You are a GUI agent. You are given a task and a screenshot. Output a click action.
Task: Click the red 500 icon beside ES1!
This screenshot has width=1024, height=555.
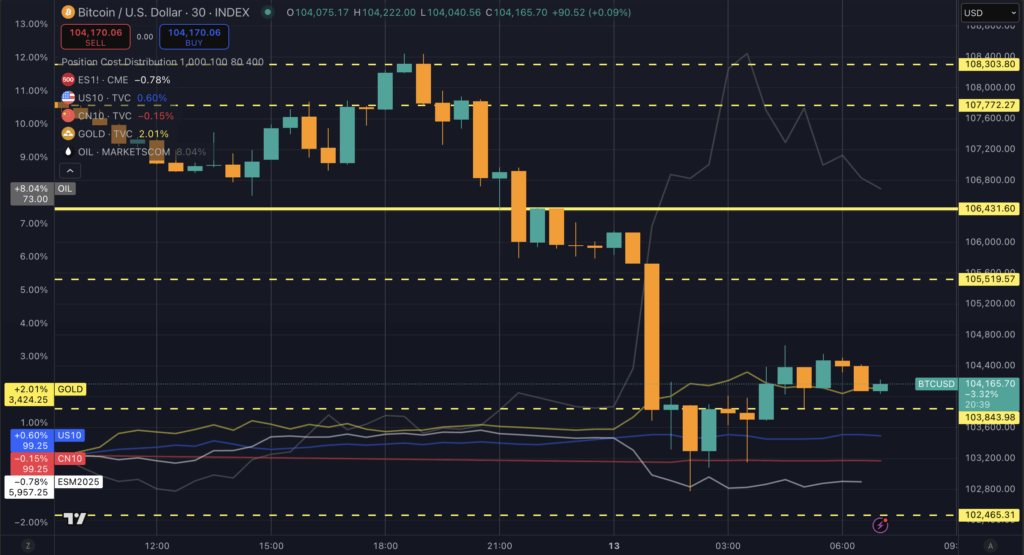click(68, 80)
